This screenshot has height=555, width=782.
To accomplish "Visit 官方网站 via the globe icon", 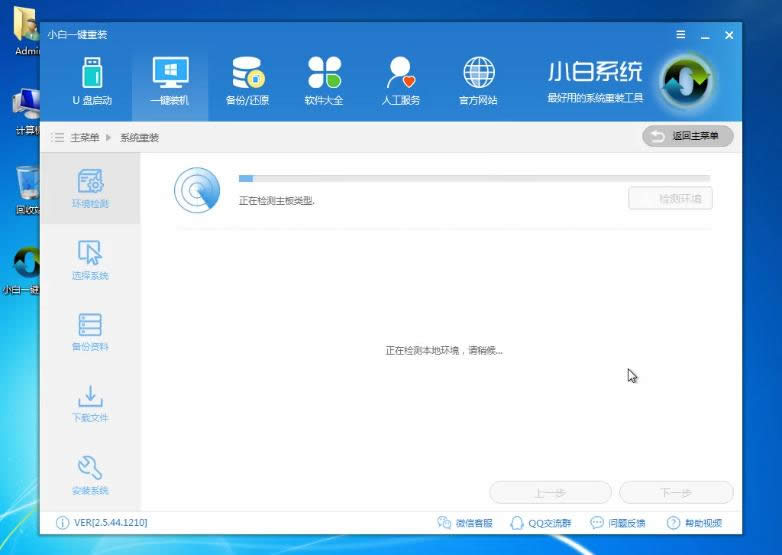I will coord(479,80).
